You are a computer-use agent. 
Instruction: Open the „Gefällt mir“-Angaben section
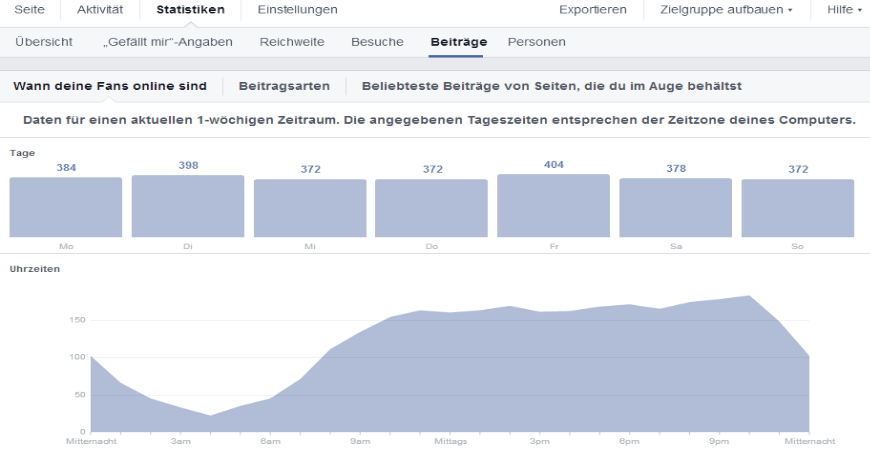(x=168, y=42)
